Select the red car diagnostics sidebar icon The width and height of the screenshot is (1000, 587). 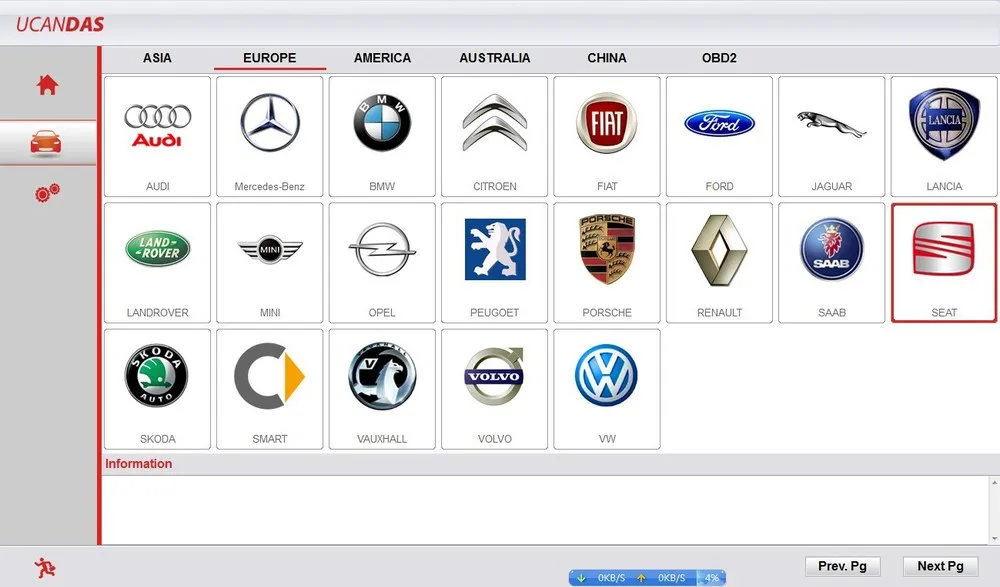(46, 143)
